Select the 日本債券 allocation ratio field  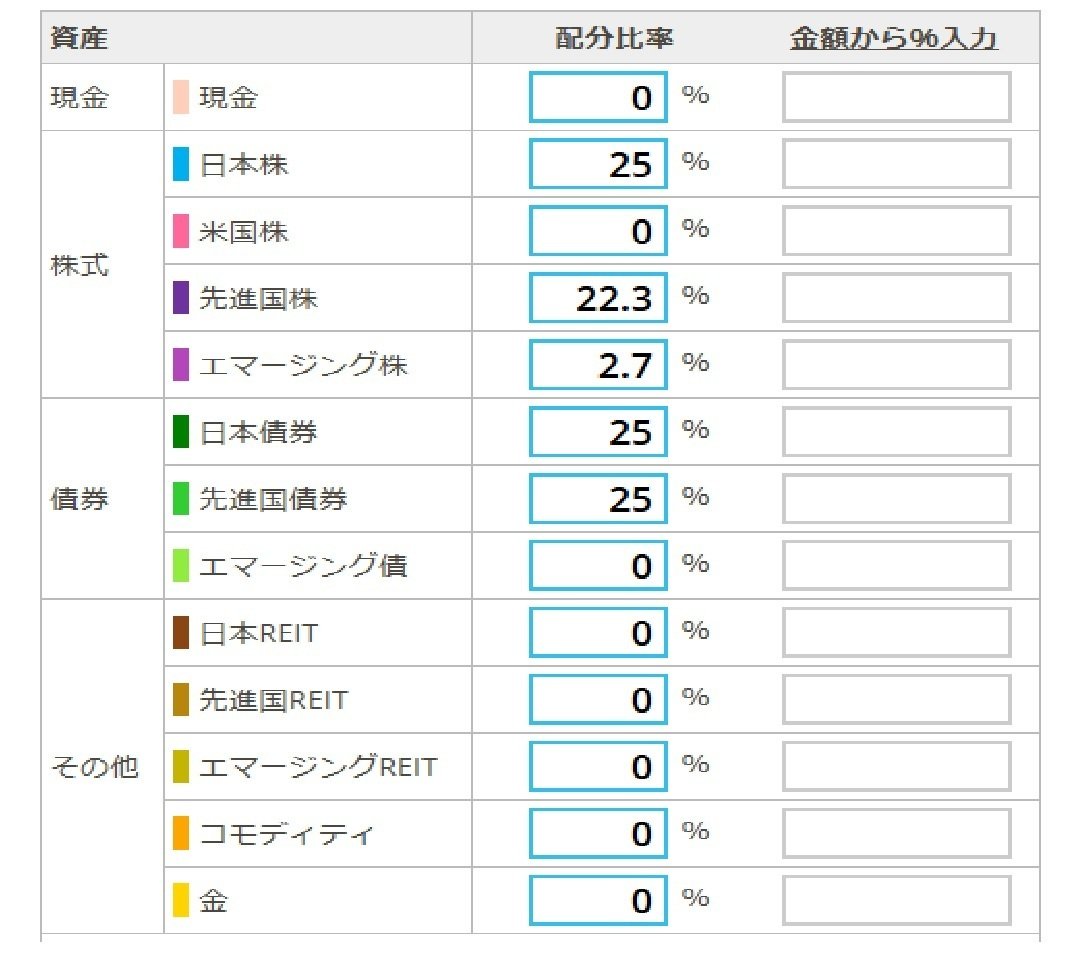point(598,432)
